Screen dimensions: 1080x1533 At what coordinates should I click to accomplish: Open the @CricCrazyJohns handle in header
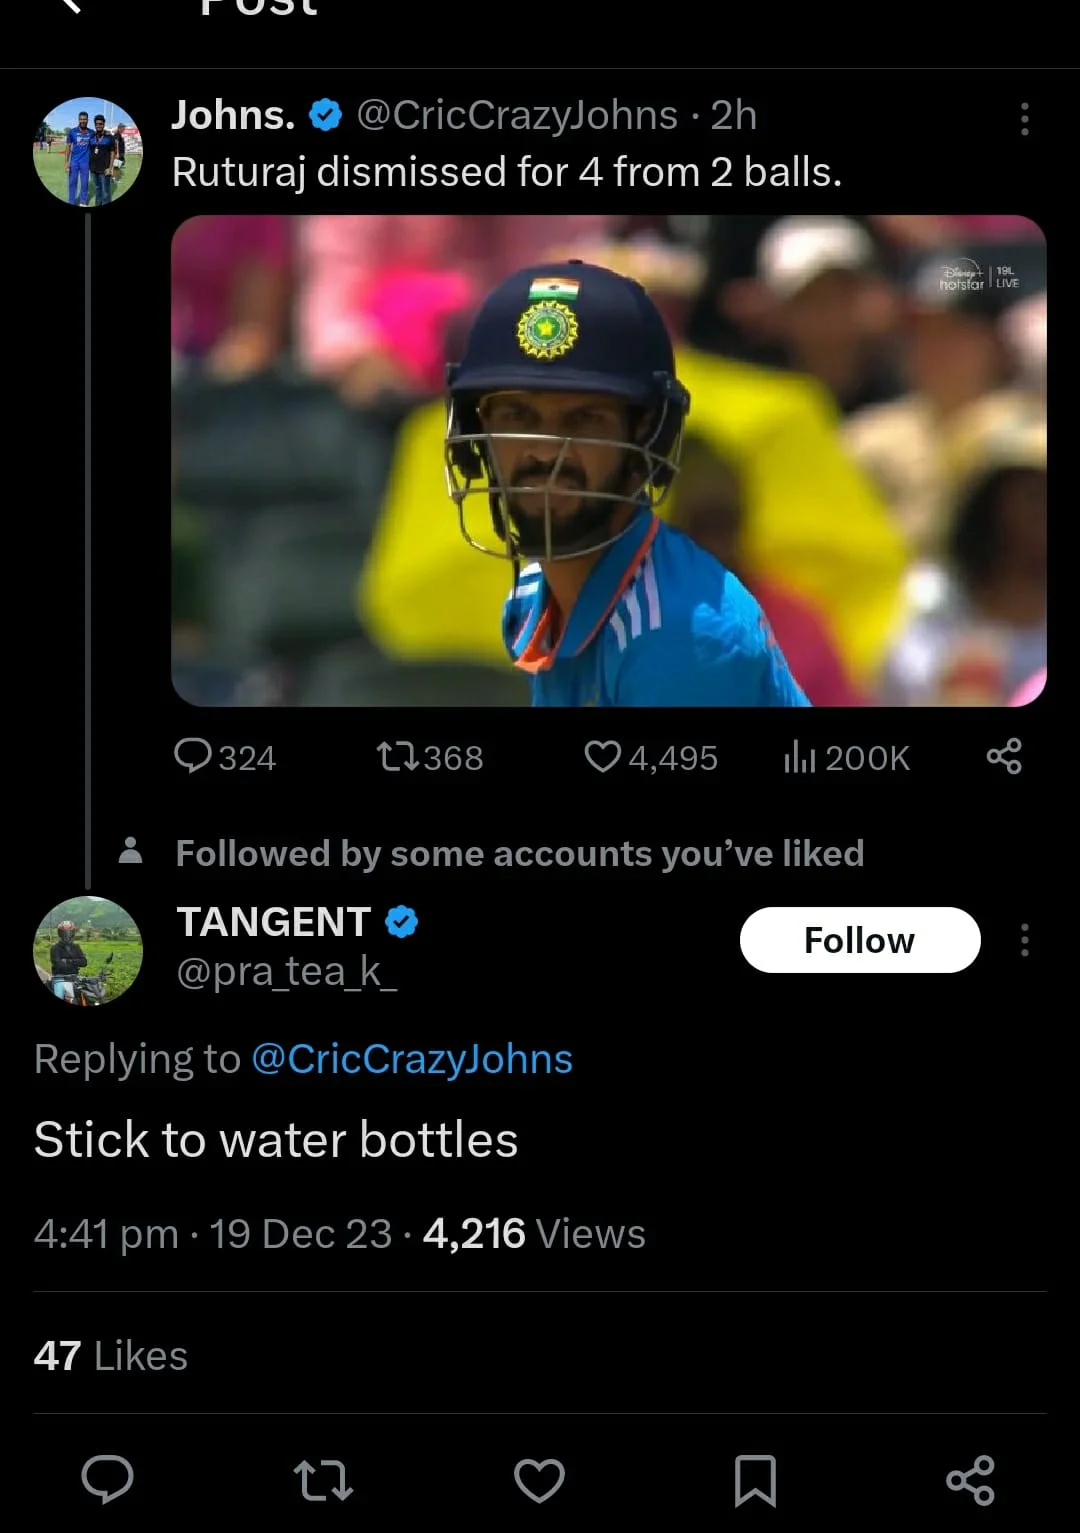pos(516,116)
